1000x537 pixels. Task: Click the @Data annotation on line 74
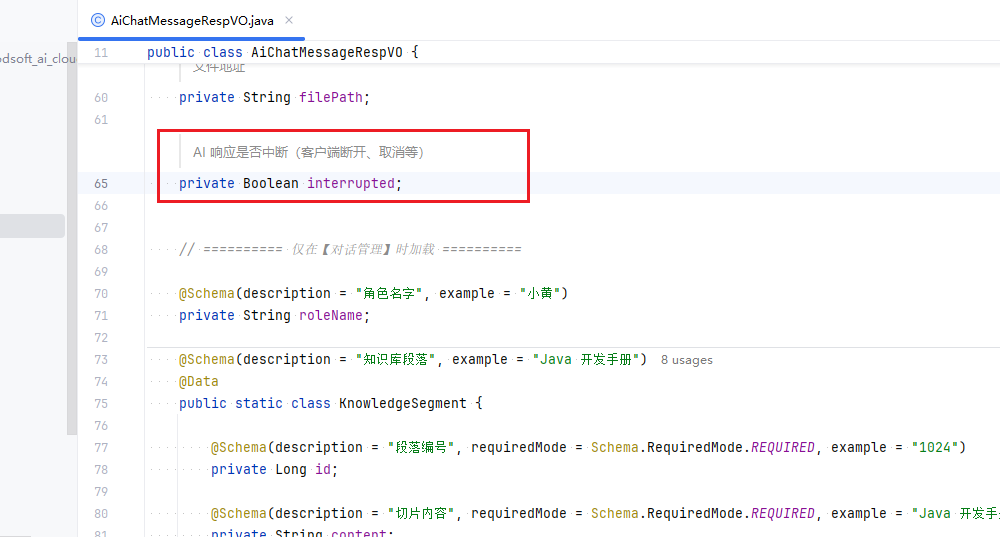click(x=198, y=381)
